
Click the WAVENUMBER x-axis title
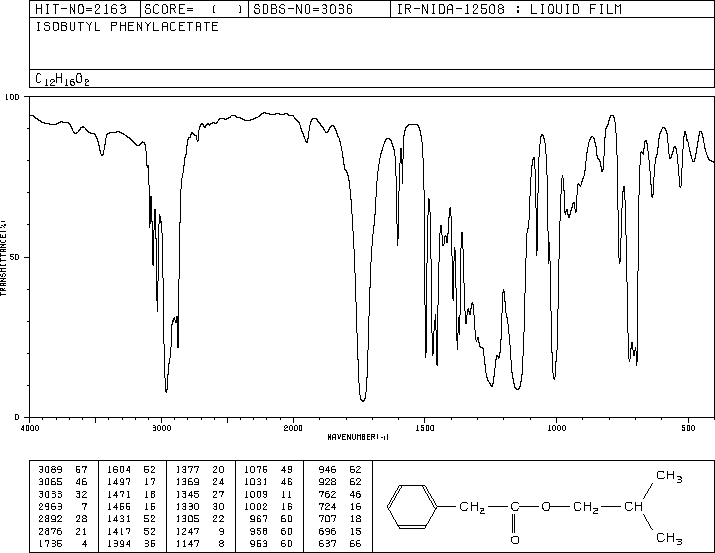click(x=358, y=437)
